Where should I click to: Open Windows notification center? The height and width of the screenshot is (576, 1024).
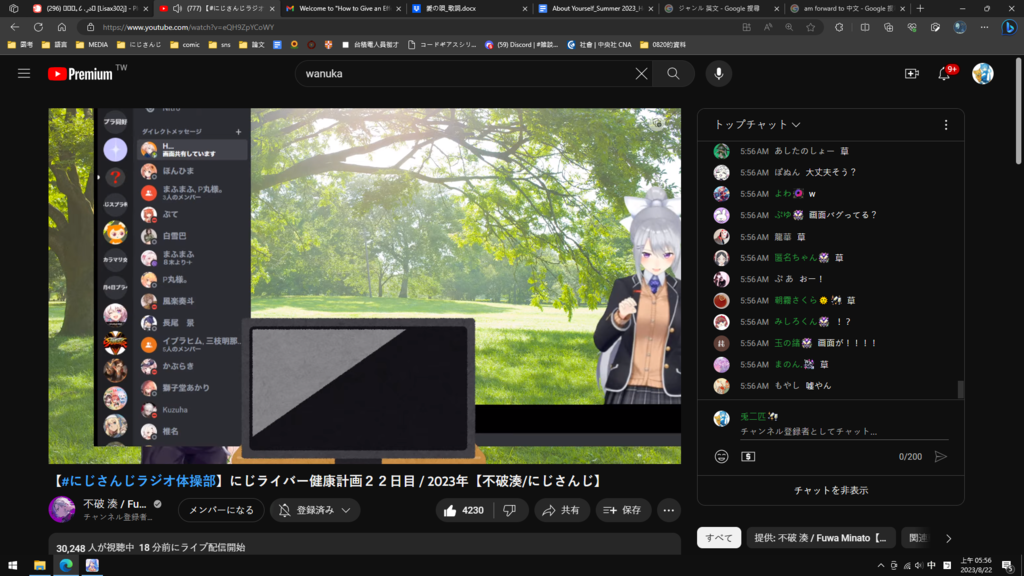(1008, 566)
